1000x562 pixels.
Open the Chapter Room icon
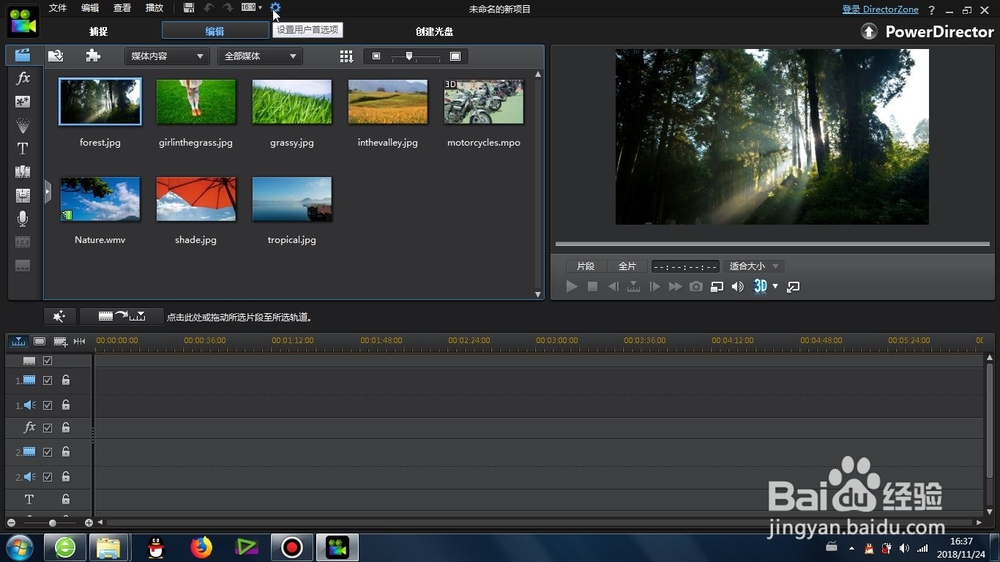coord(22,242)
